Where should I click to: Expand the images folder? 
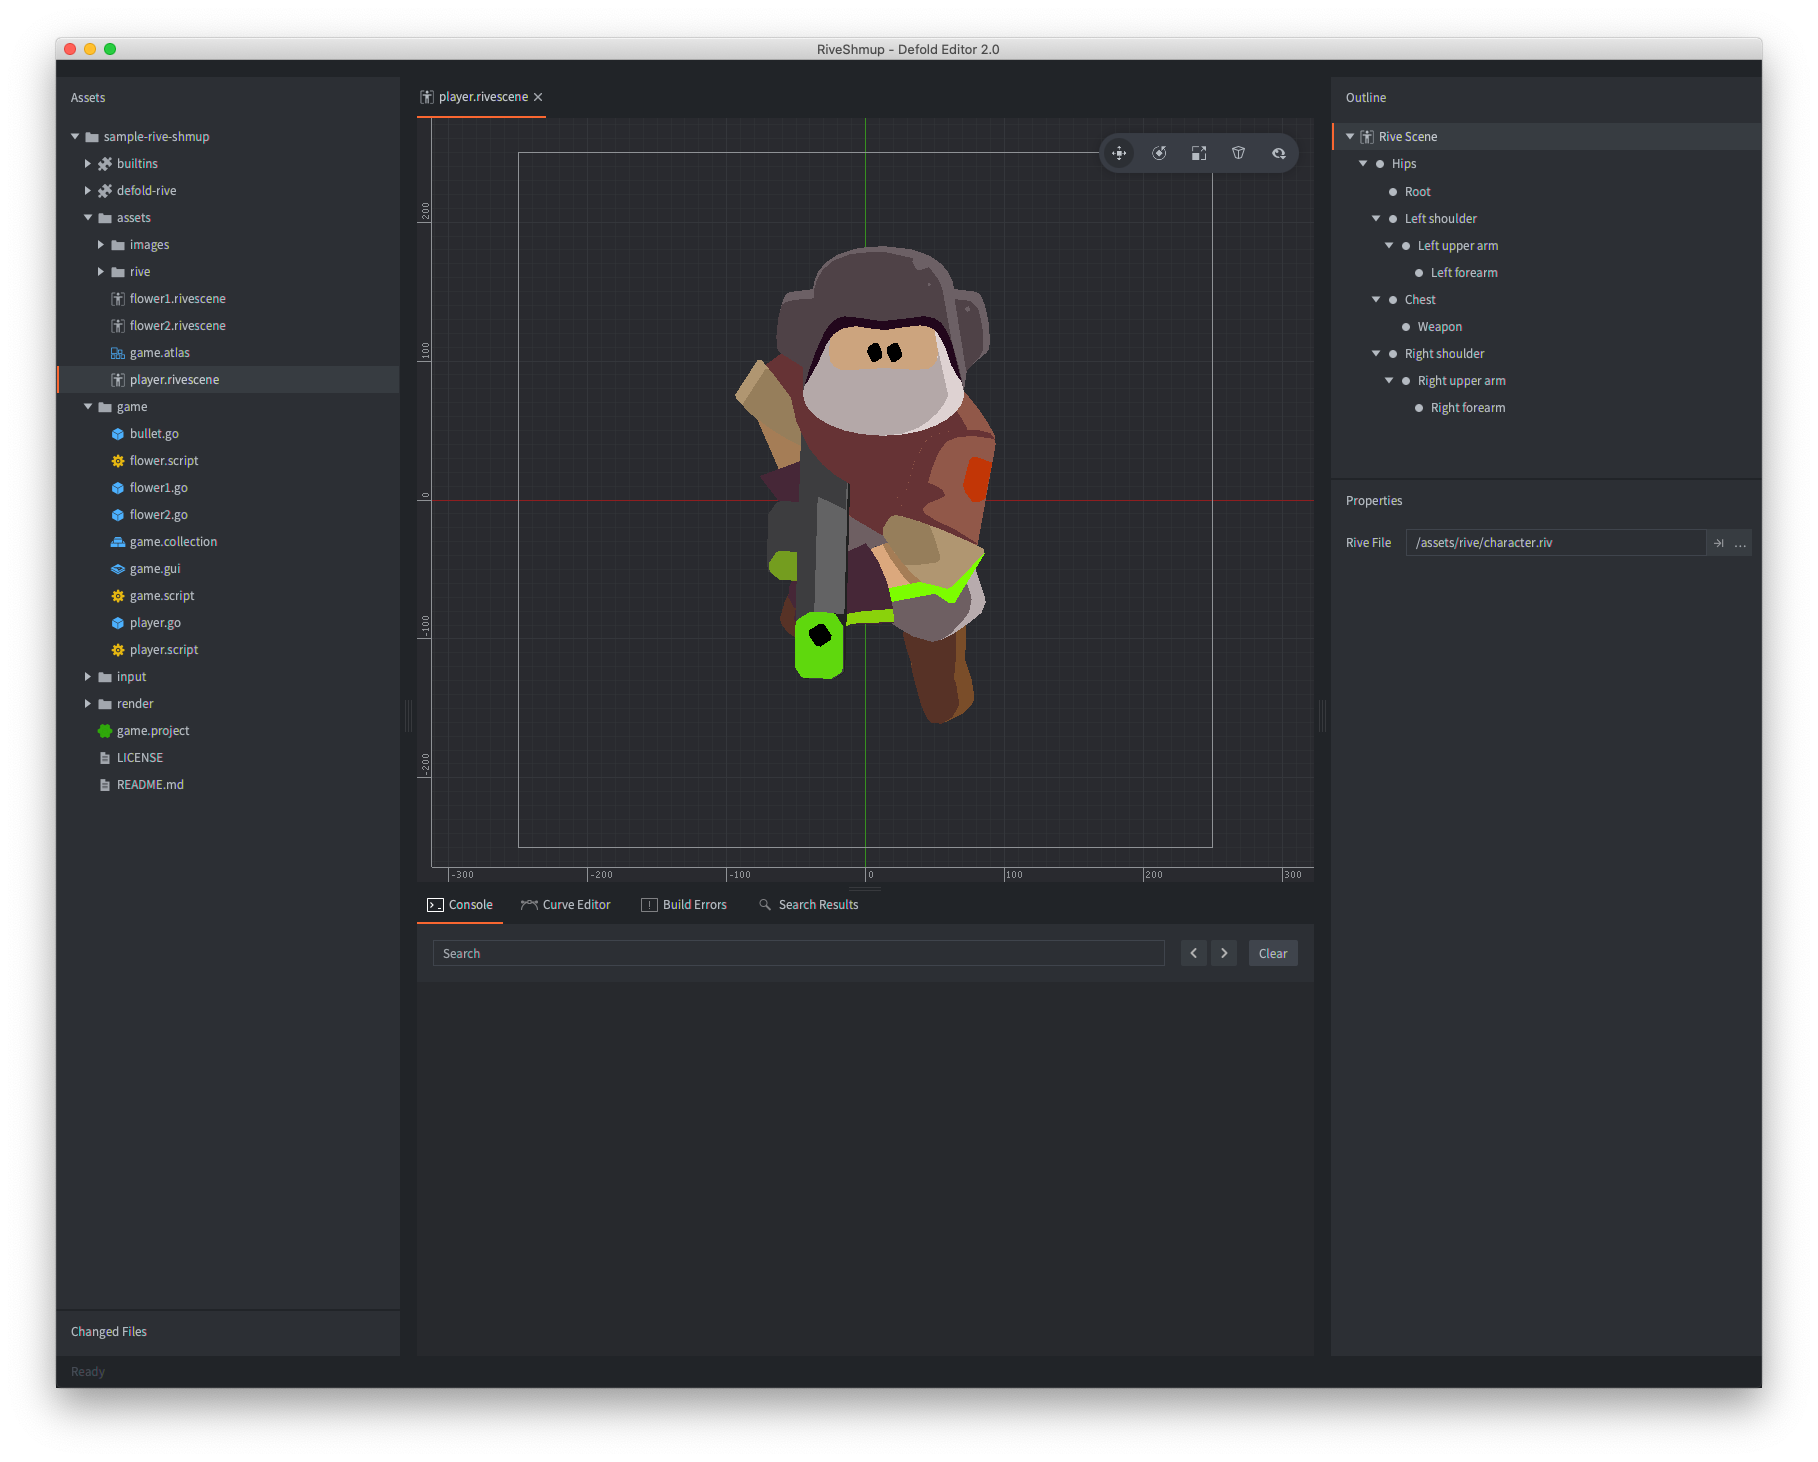(101, 245)
